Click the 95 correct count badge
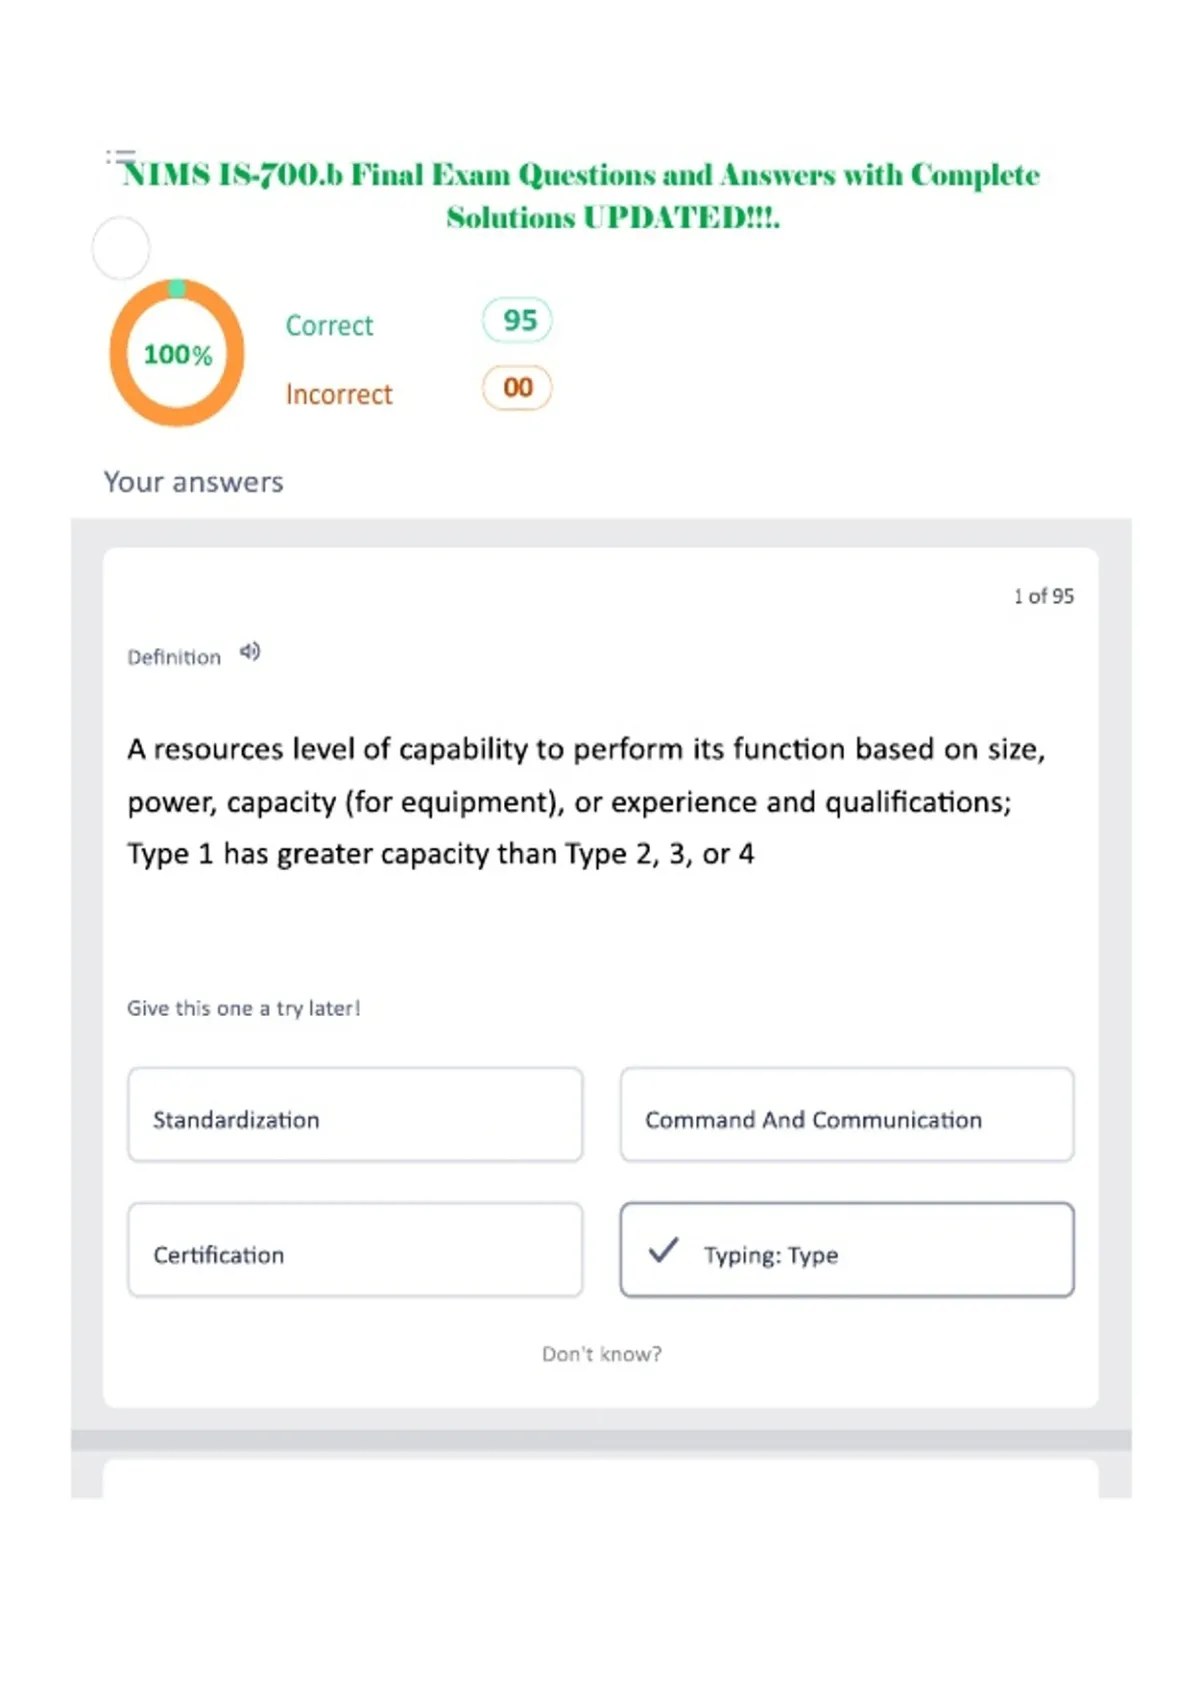1200x1700 pixels. 517,320
